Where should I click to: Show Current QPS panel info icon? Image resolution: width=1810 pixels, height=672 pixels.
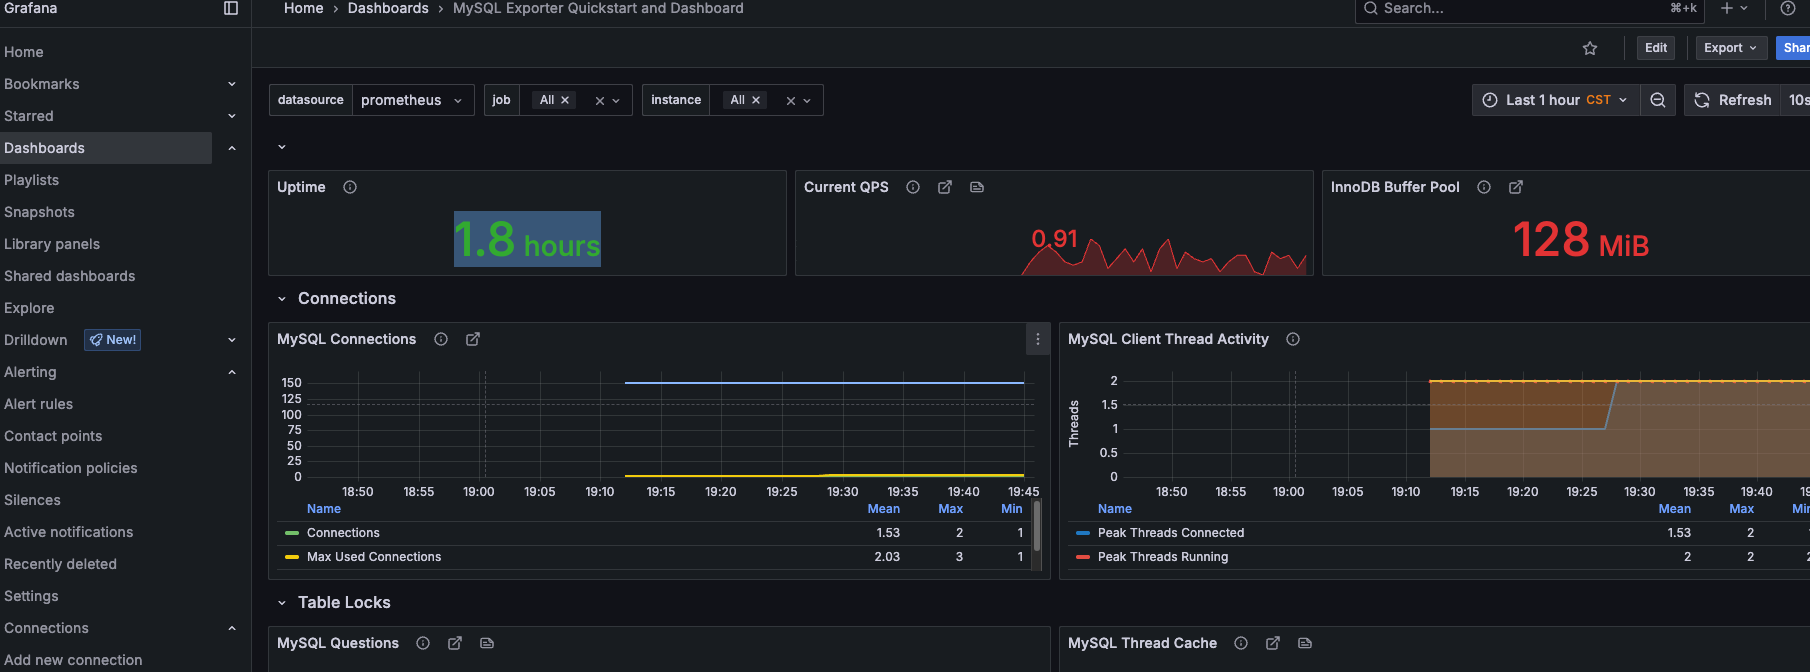[x=913, y=187]
